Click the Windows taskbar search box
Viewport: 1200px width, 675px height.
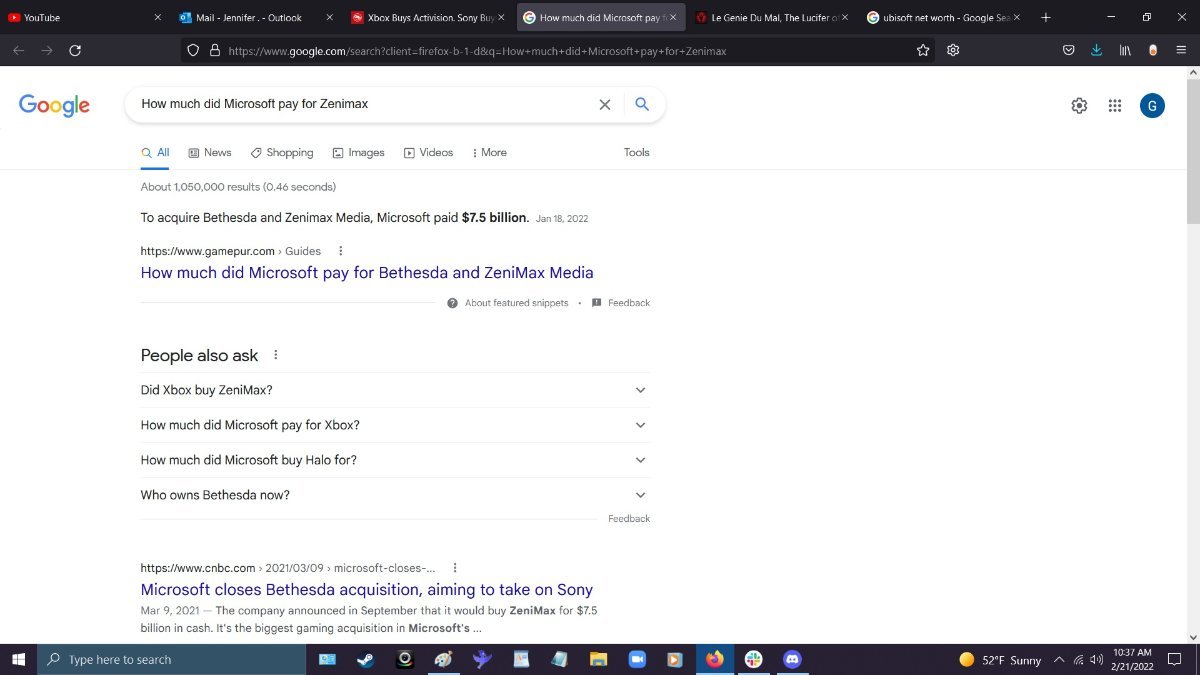pos(171,659)
